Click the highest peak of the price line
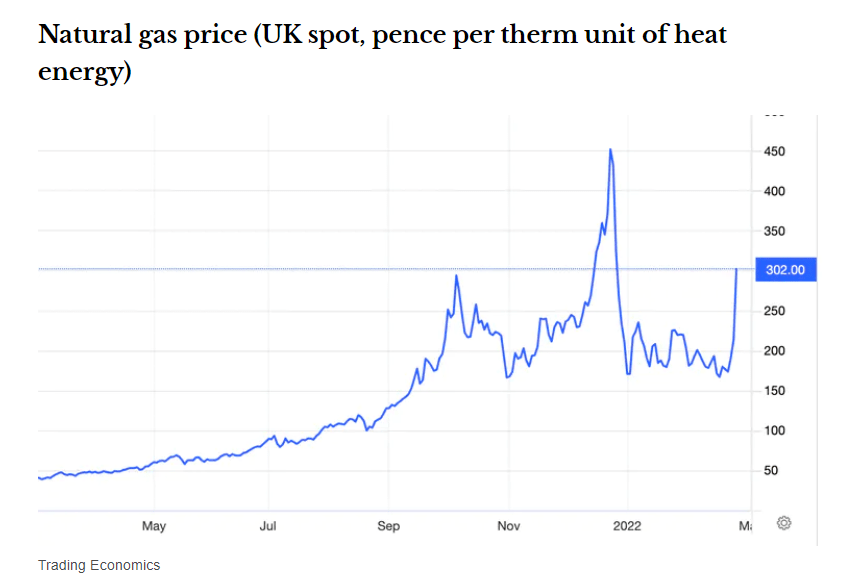This screenshot has height=578, width=850. coord(610,150)
